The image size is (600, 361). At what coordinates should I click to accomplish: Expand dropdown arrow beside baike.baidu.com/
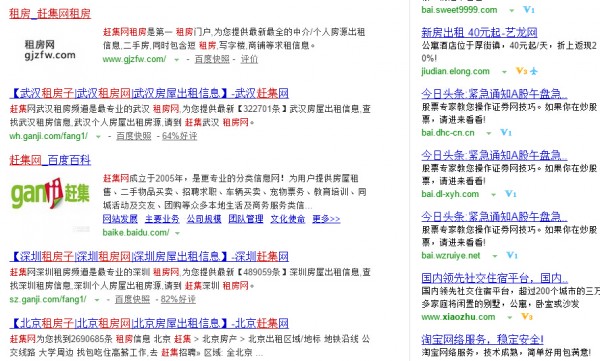point(178,233)
